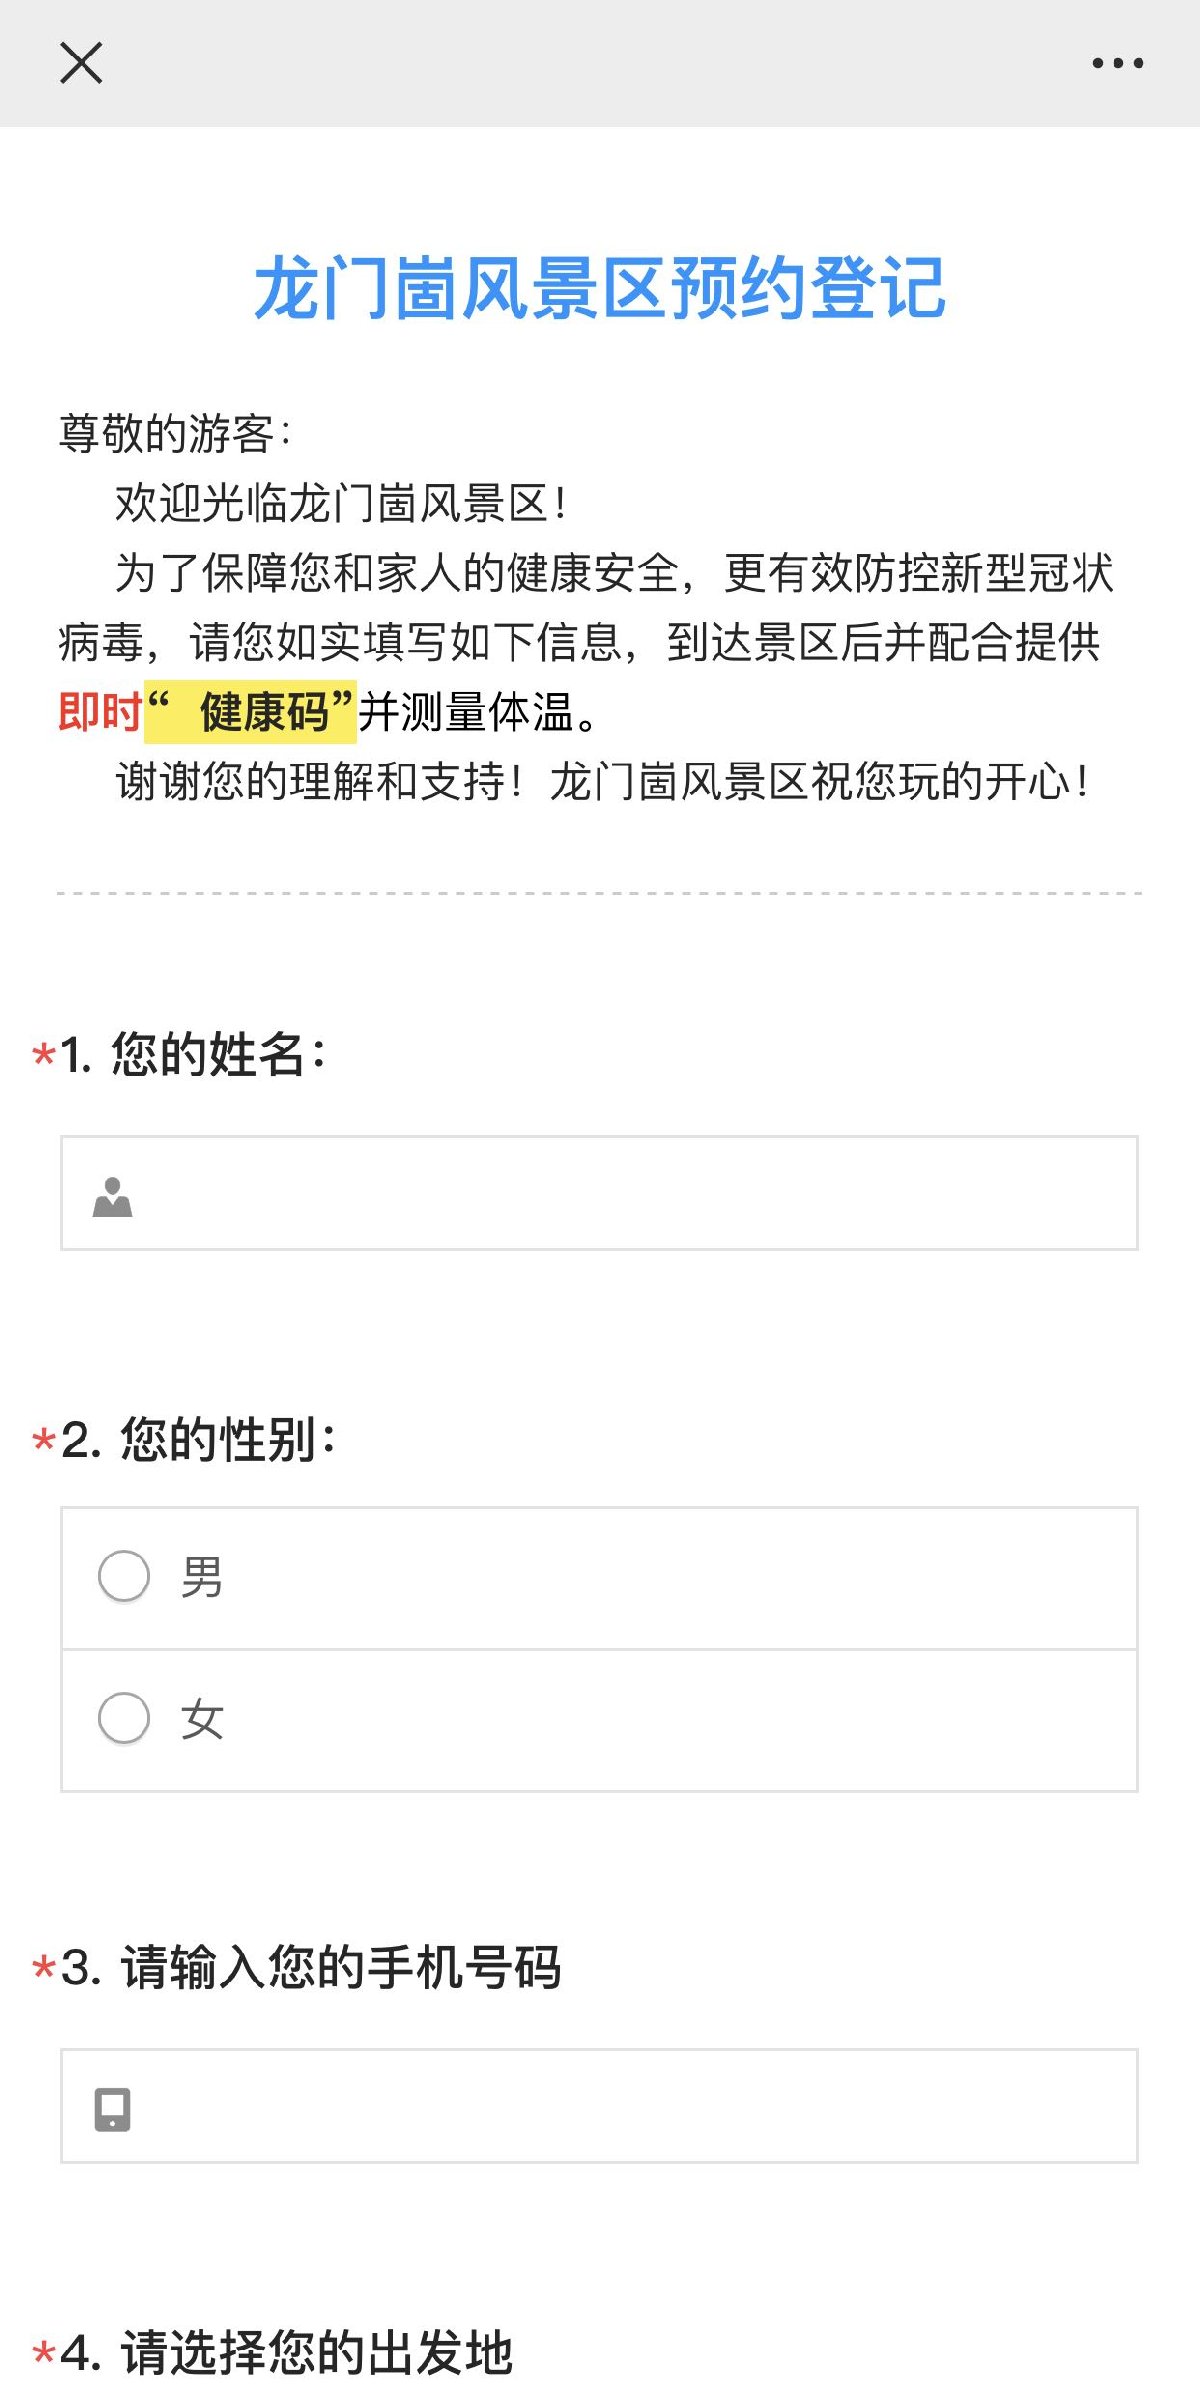The height and width of the screenshot is (2407, 1200).
Task: Select the 女 radio button
Action: coord(124,1718)
